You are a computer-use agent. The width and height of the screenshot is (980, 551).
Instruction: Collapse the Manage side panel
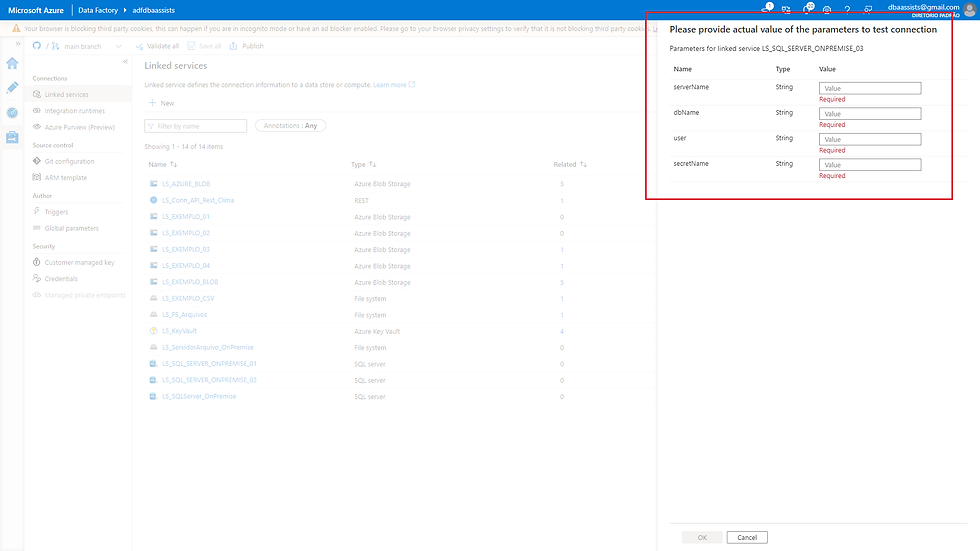pyautogui.click(x=125, y=61)
